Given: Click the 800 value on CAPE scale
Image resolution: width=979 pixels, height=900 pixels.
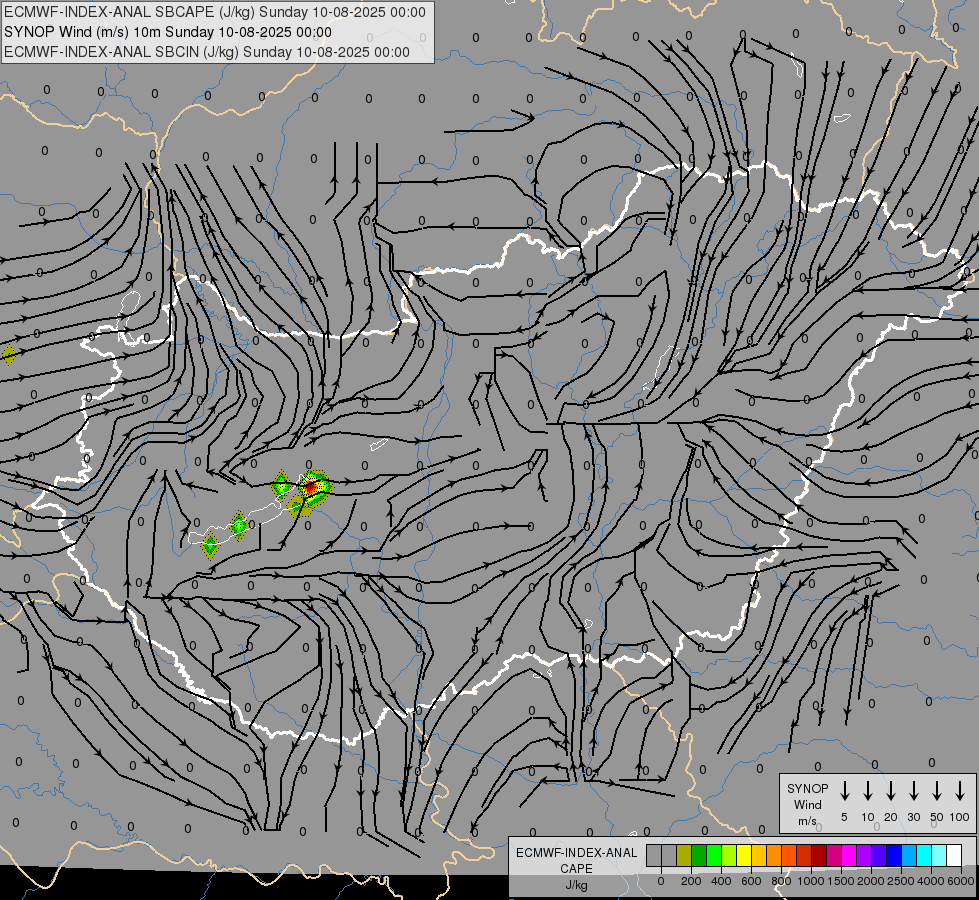Looking at the screenshot, I should (781, 881).
